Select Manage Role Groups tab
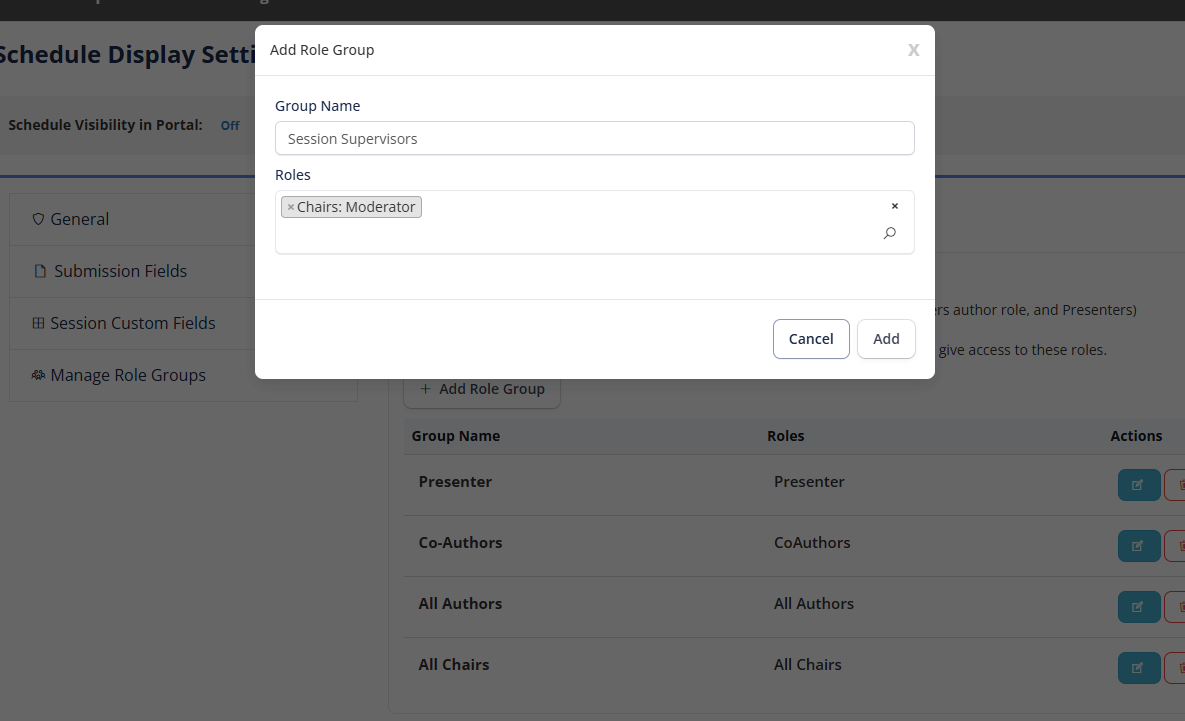The width and height of the screenshot is (1185, 721). 127,375
